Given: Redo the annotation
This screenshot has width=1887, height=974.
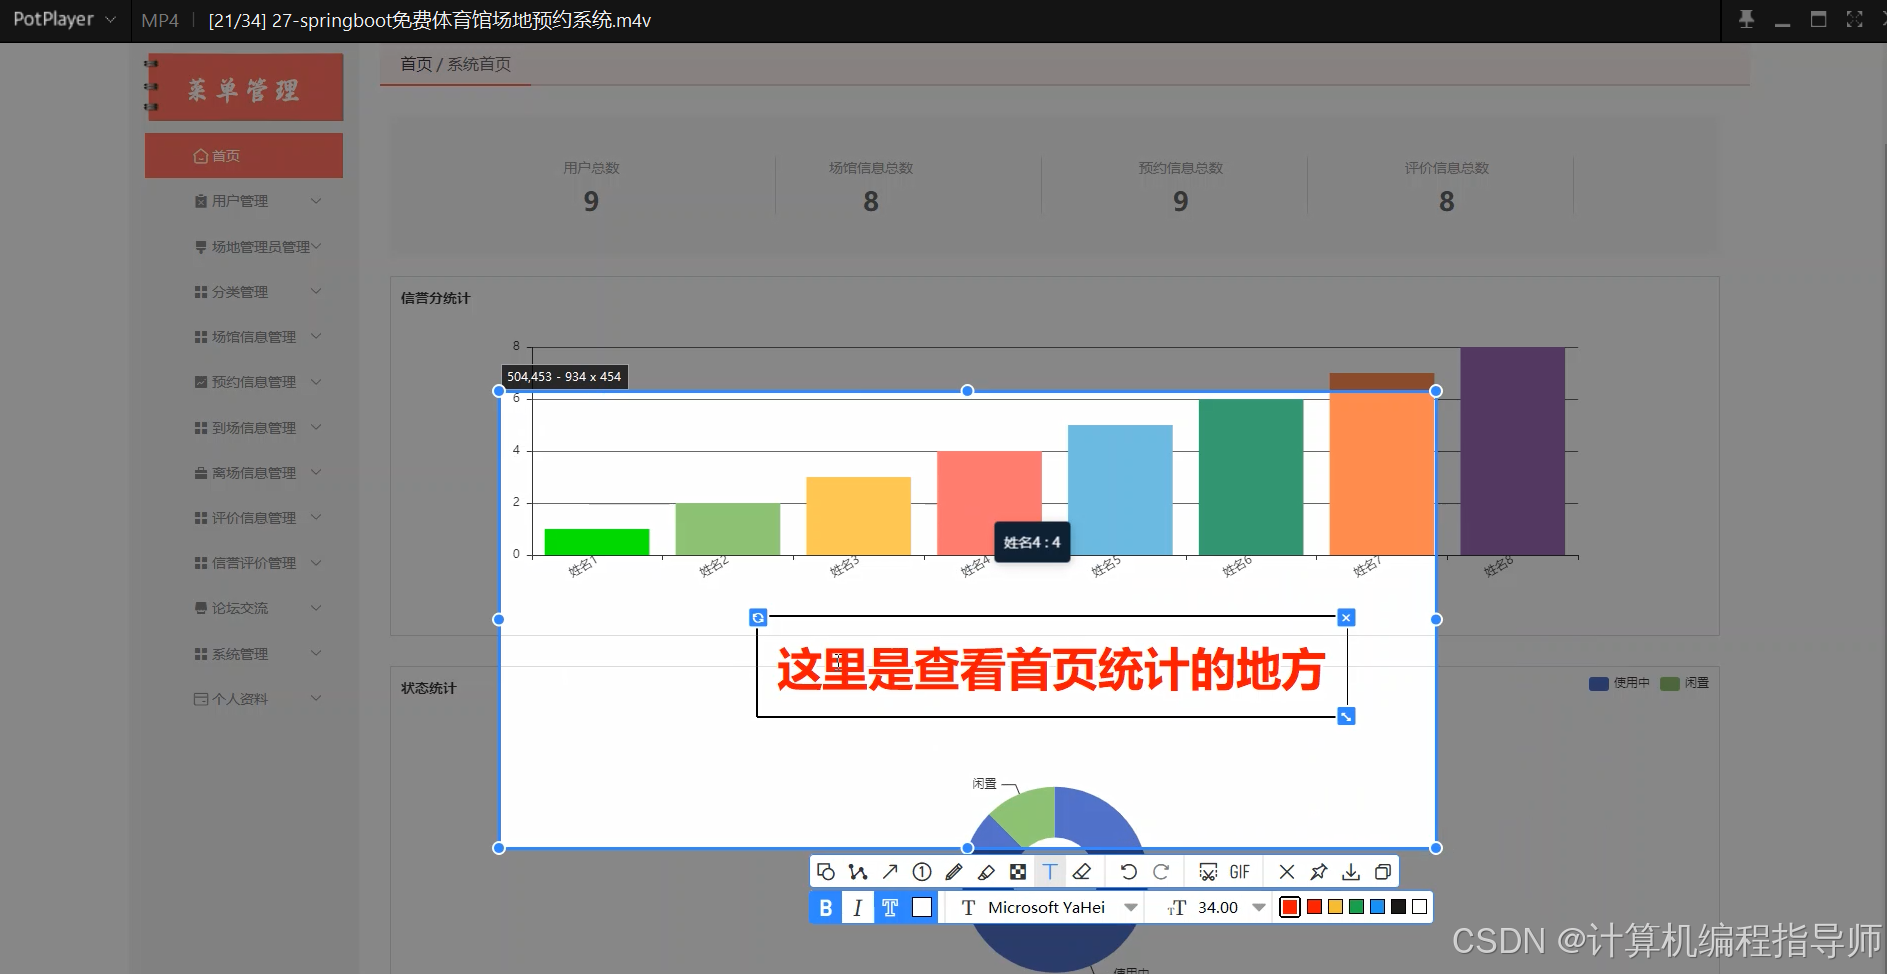Looking at the screenshot, I should pyautogui.click(x=1161, y=872).
